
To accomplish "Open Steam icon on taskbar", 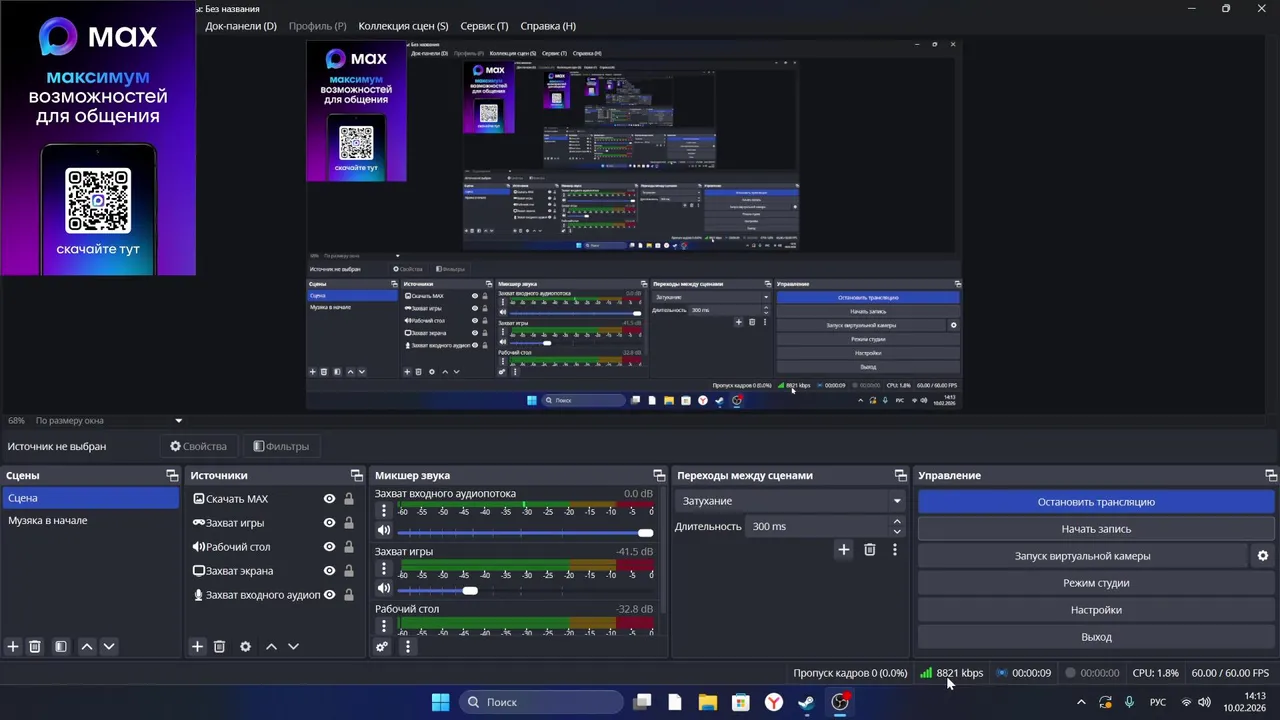I will (806, 702).
